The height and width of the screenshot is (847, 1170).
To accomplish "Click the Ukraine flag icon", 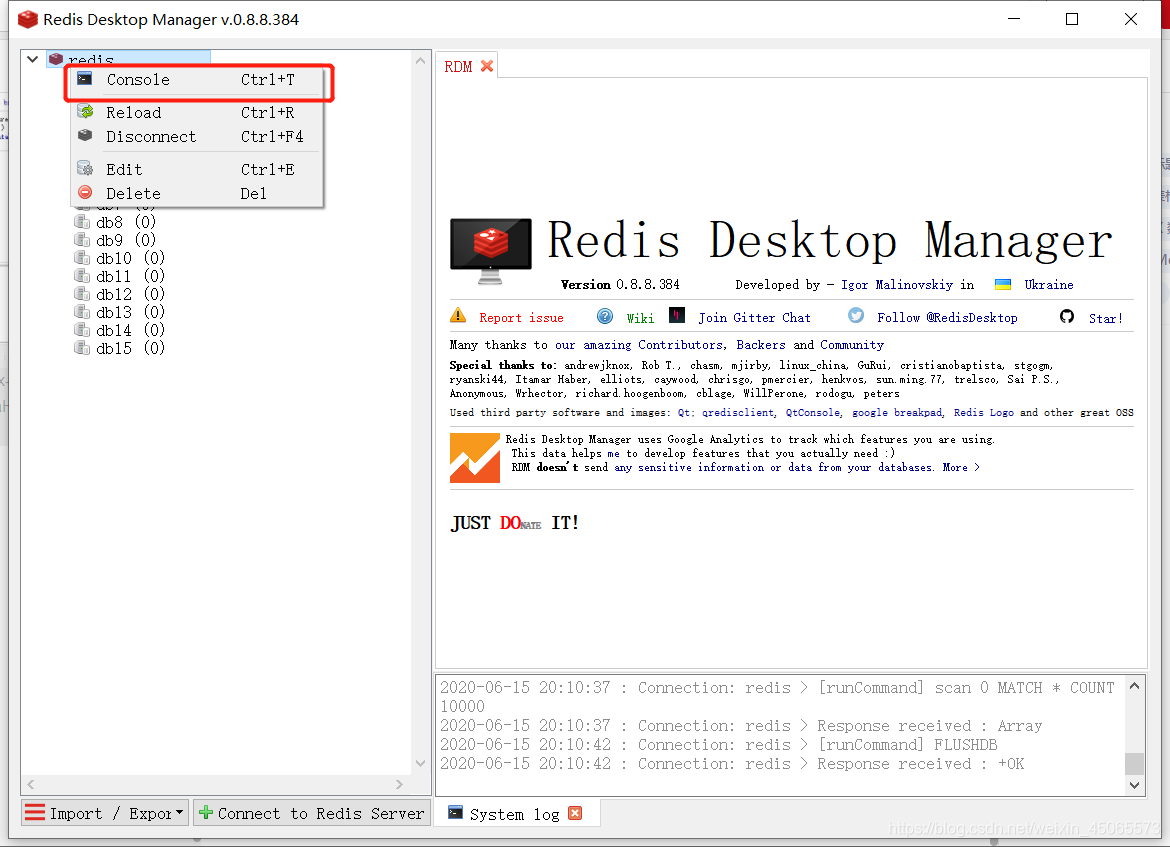I will [1003, 284].
